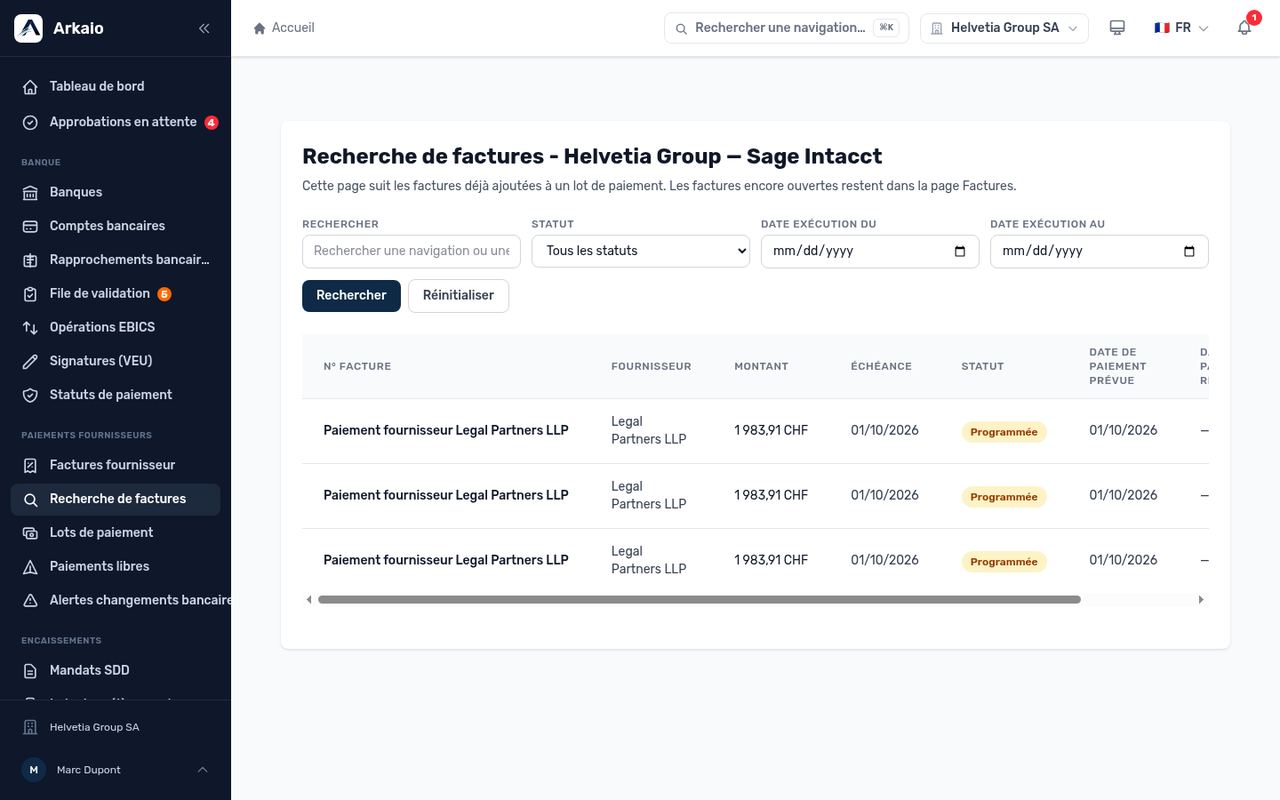Collapse the sidebar with double-chevron icon
The height and width of the screenshot is (800, 1280).
point(204,28)
